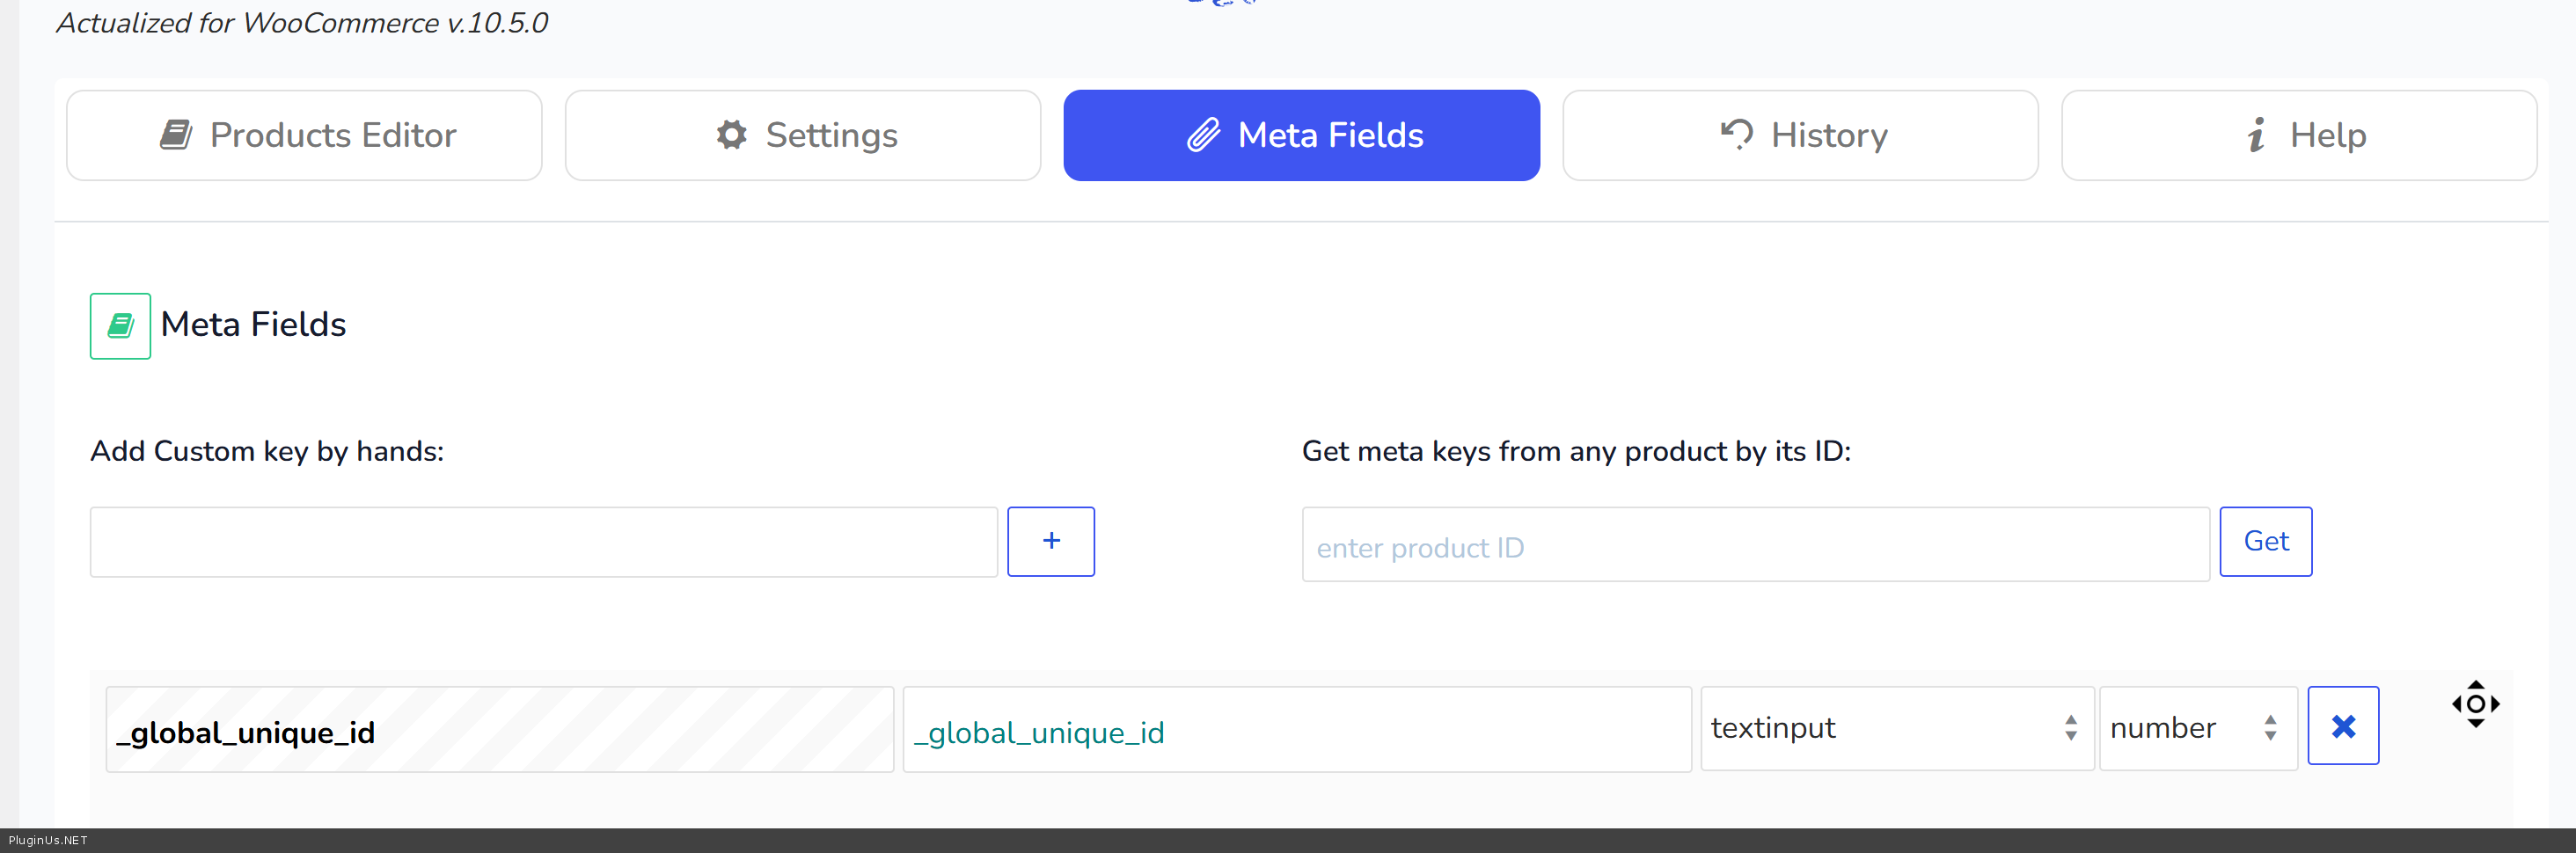Screen dimensions: 2576x853
Task: Edit the teal _global_unique_id title field
Action: point(1296,730)
